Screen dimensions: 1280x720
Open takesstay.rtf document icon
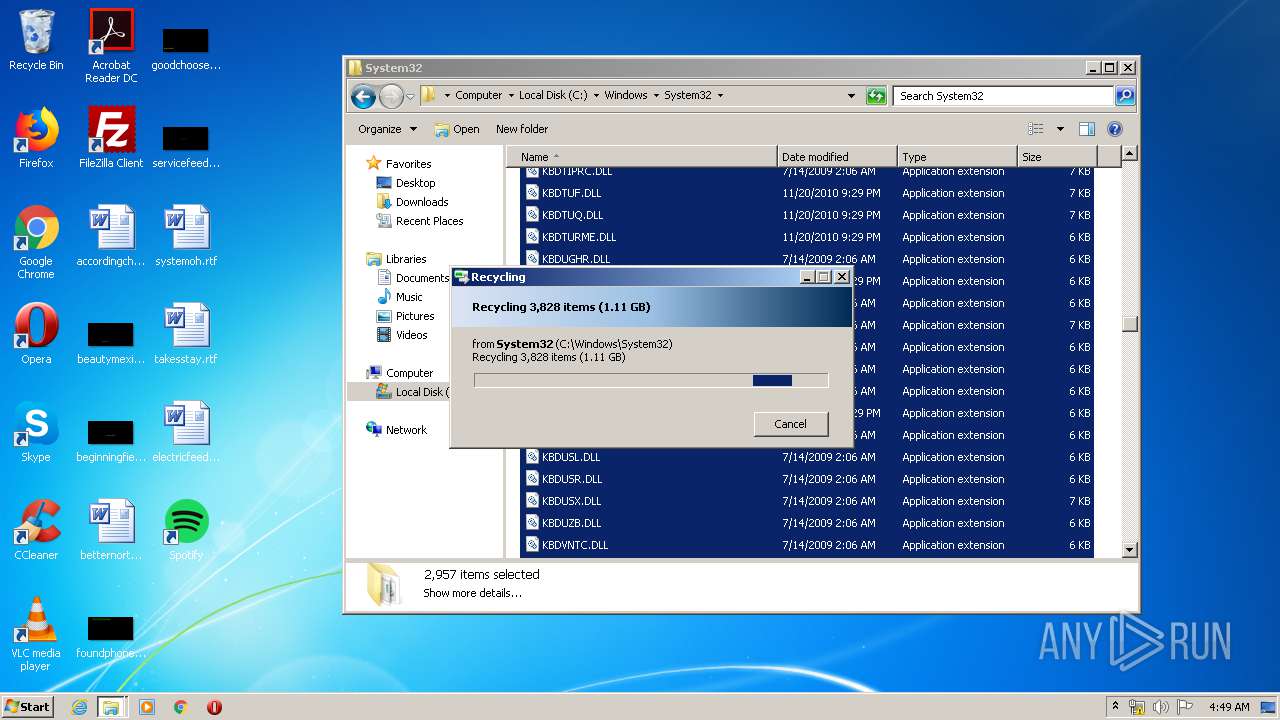pos(186,335)
